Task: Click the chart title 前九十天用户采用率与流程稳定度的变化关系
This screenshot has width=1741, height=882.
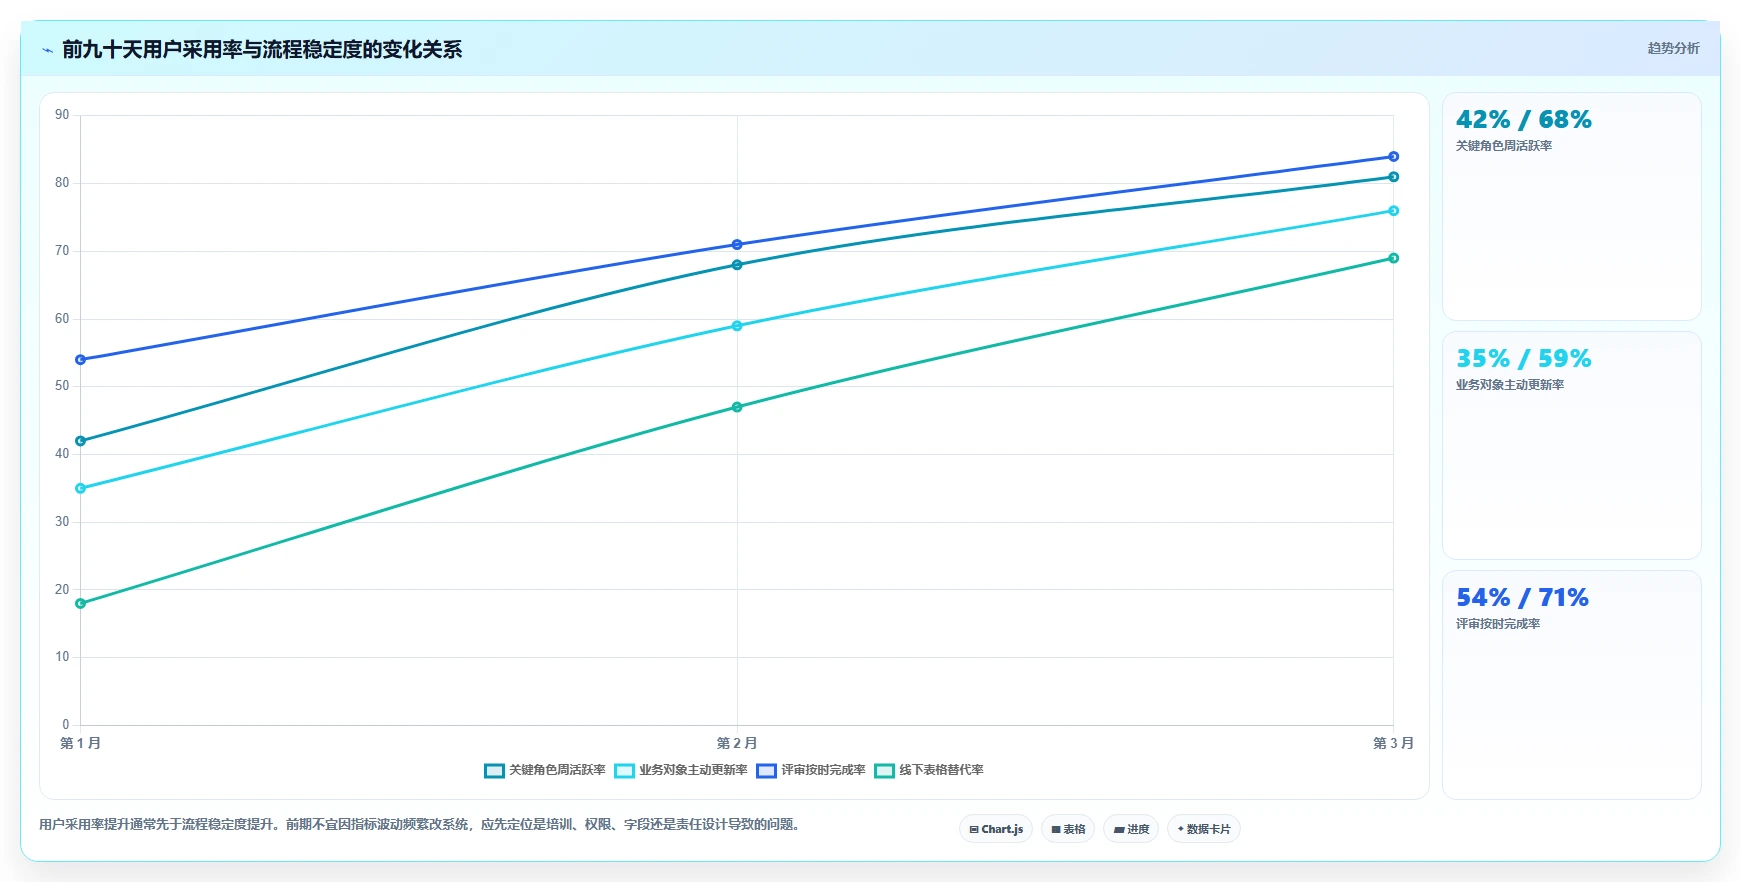Action: pyautogui.click(x=262, y=50)
